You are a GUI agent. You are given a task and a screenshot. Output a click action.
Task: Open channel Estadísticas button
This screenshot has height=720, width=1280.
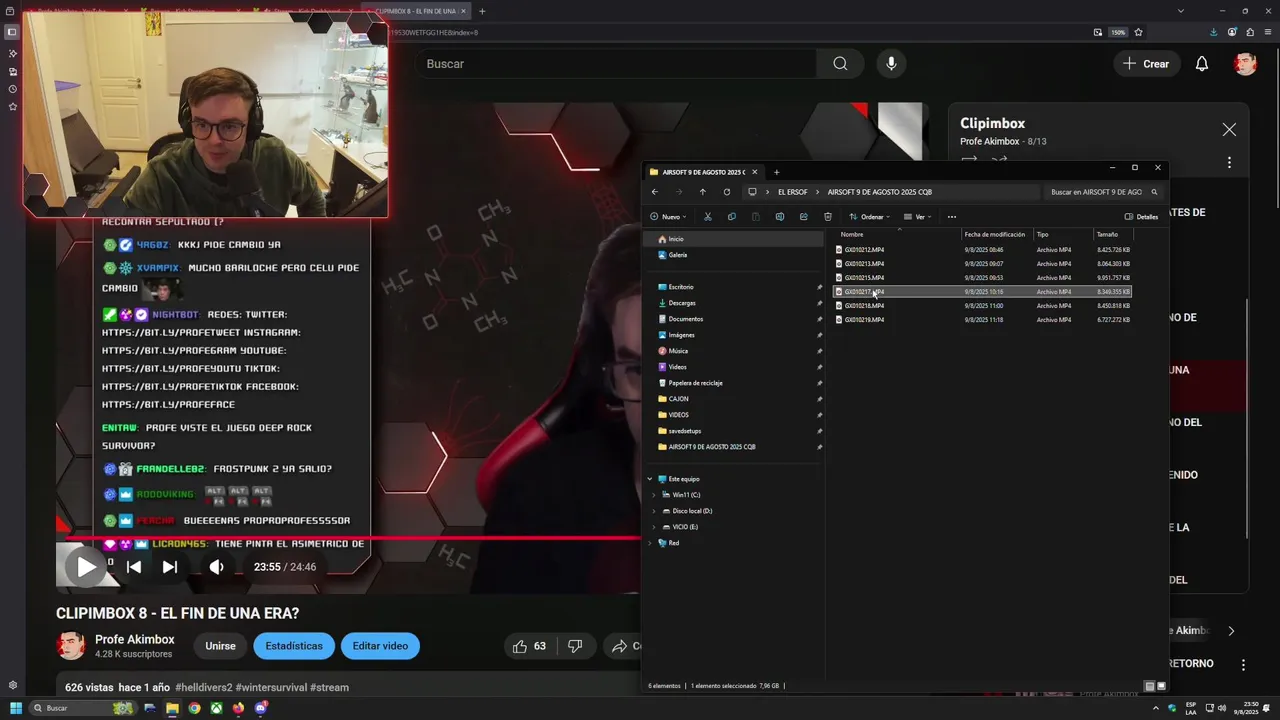click(294, 646)
